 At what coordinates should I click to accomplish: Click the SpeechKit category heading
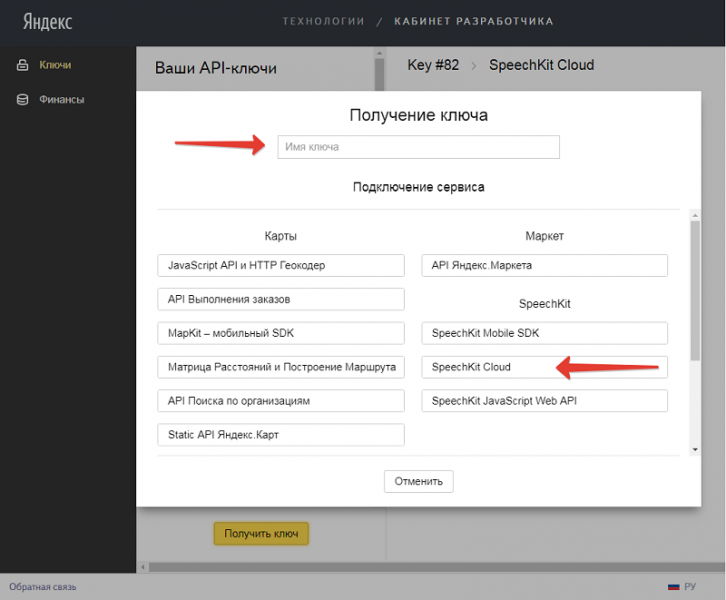pyautogui.click(x=544, y=304)
